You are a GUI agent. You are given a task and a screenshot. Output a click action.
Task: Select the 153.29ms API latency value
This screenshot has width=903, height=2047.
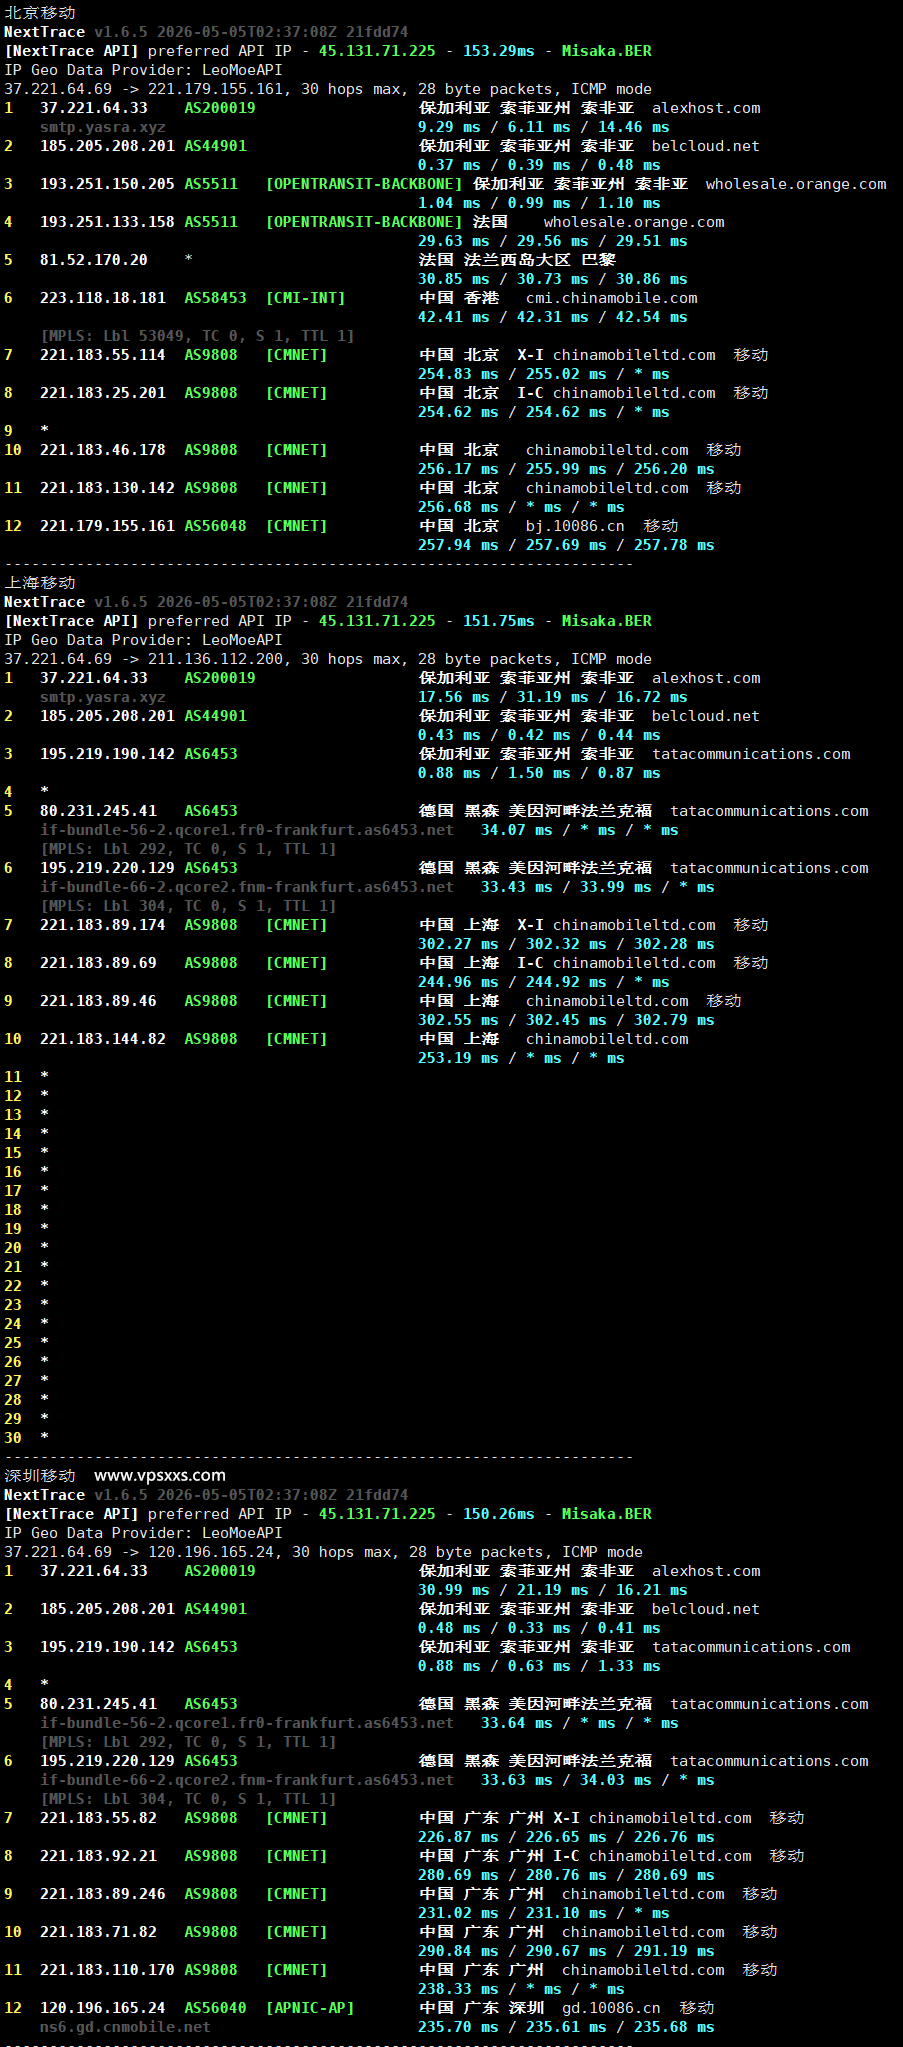point(499,51)
